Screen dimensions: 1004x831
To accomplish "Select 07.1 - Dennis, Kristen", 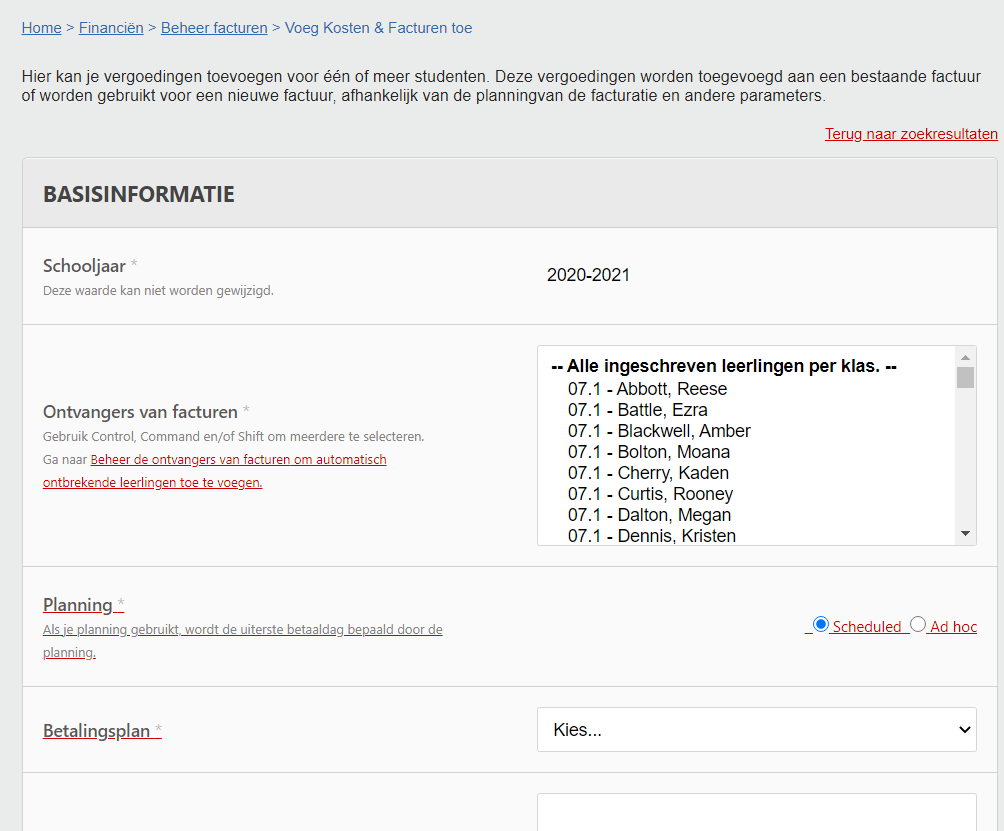I will [x=652, y=536].
